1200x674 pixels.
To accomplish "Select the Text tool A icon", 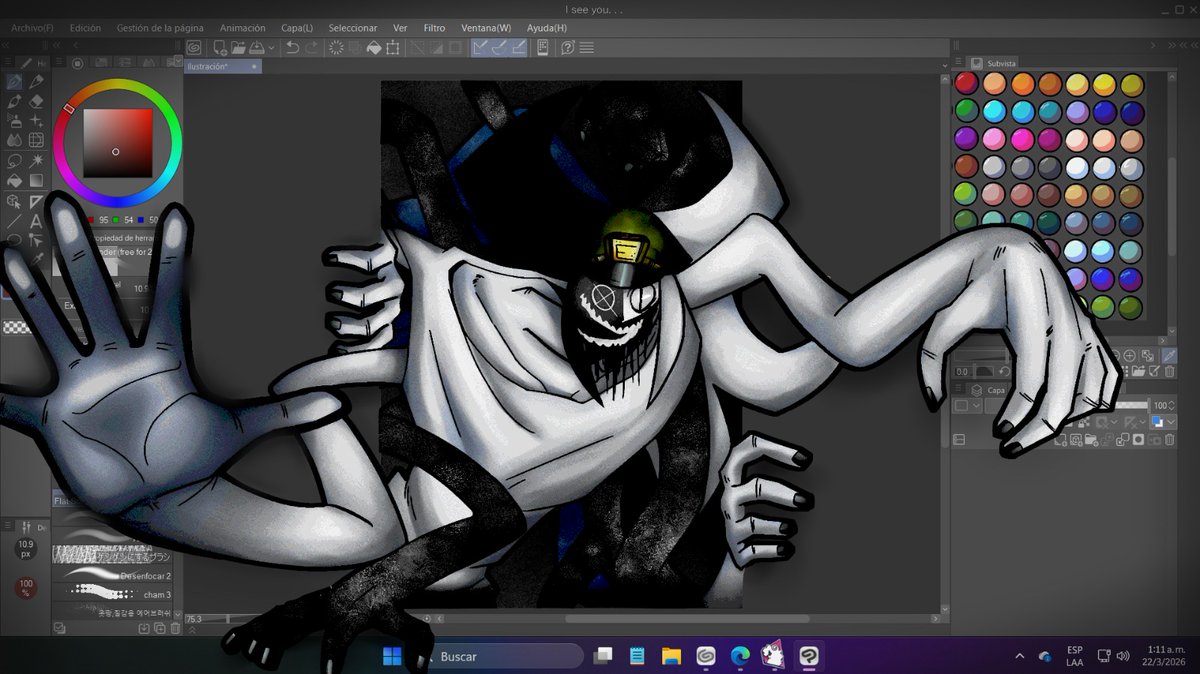I will (36, 221).
